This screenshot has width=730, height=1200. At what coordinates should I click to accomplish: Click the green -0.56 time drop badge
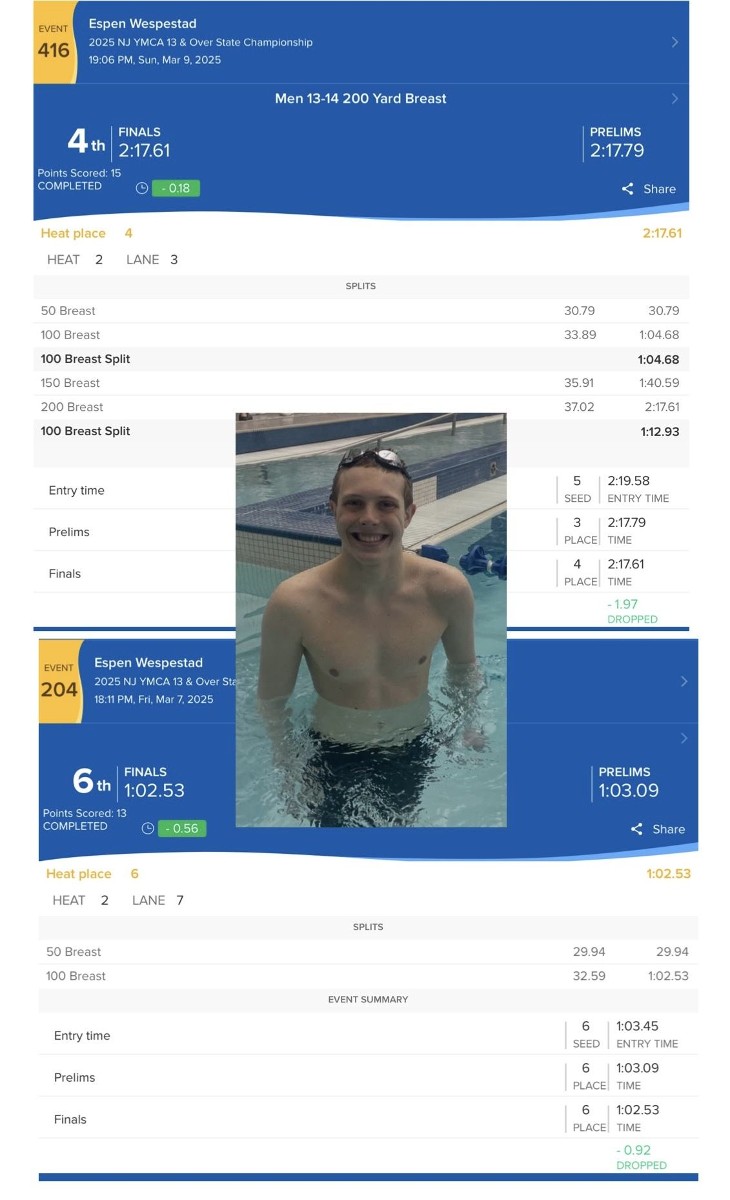pos(182,828)
